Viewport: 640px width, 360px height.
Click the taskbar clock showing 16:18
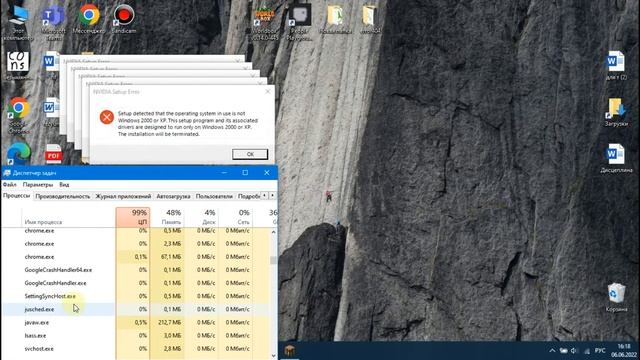(x=624, y=351)
